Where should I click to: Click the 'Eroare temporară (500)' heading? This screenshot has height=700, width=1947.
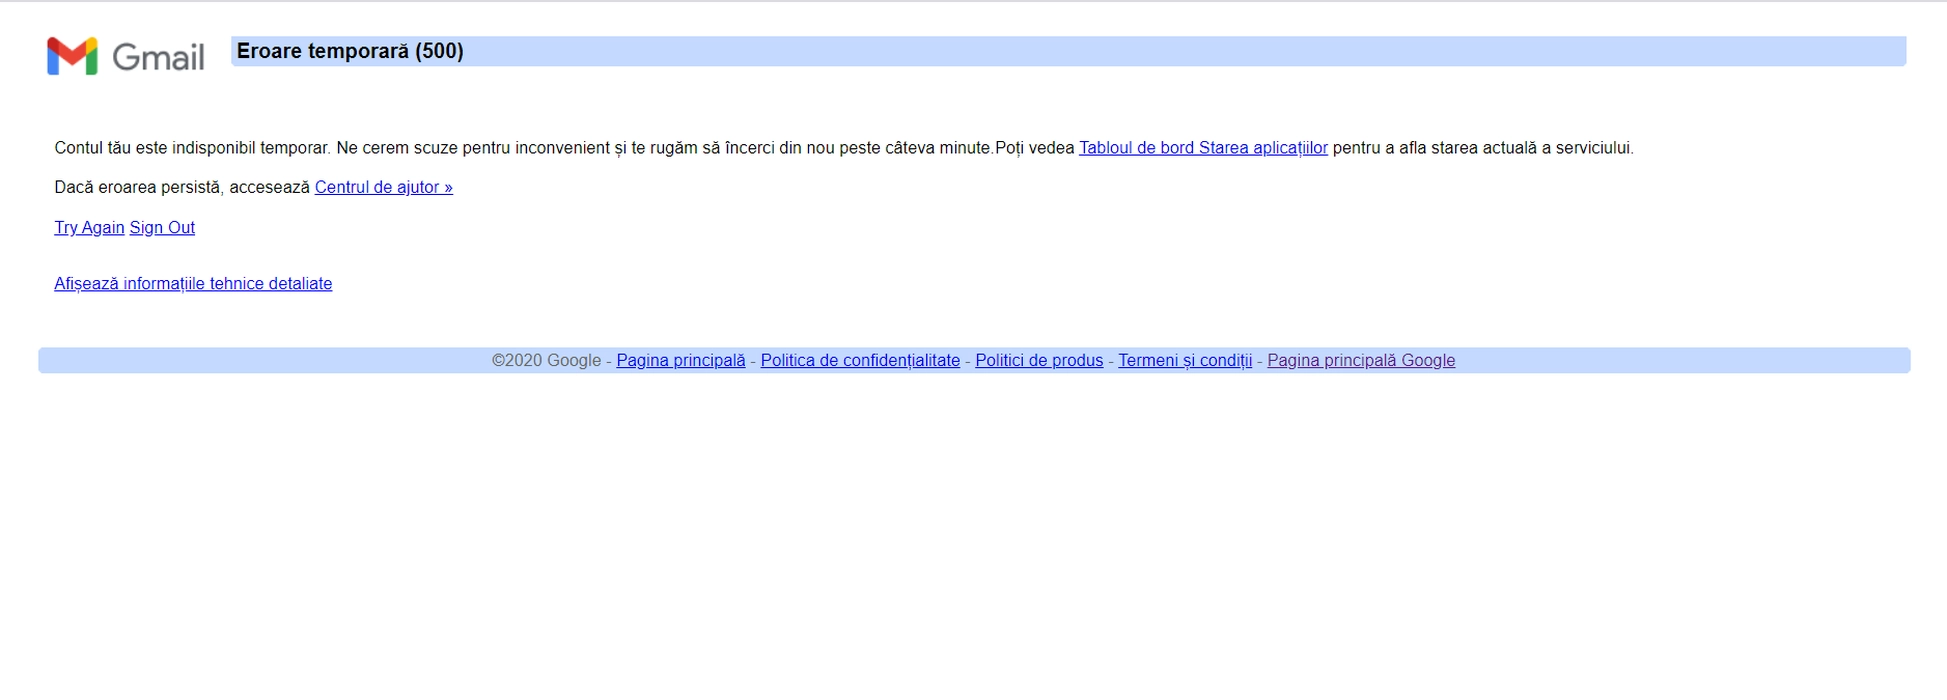[x=350, y=51]
